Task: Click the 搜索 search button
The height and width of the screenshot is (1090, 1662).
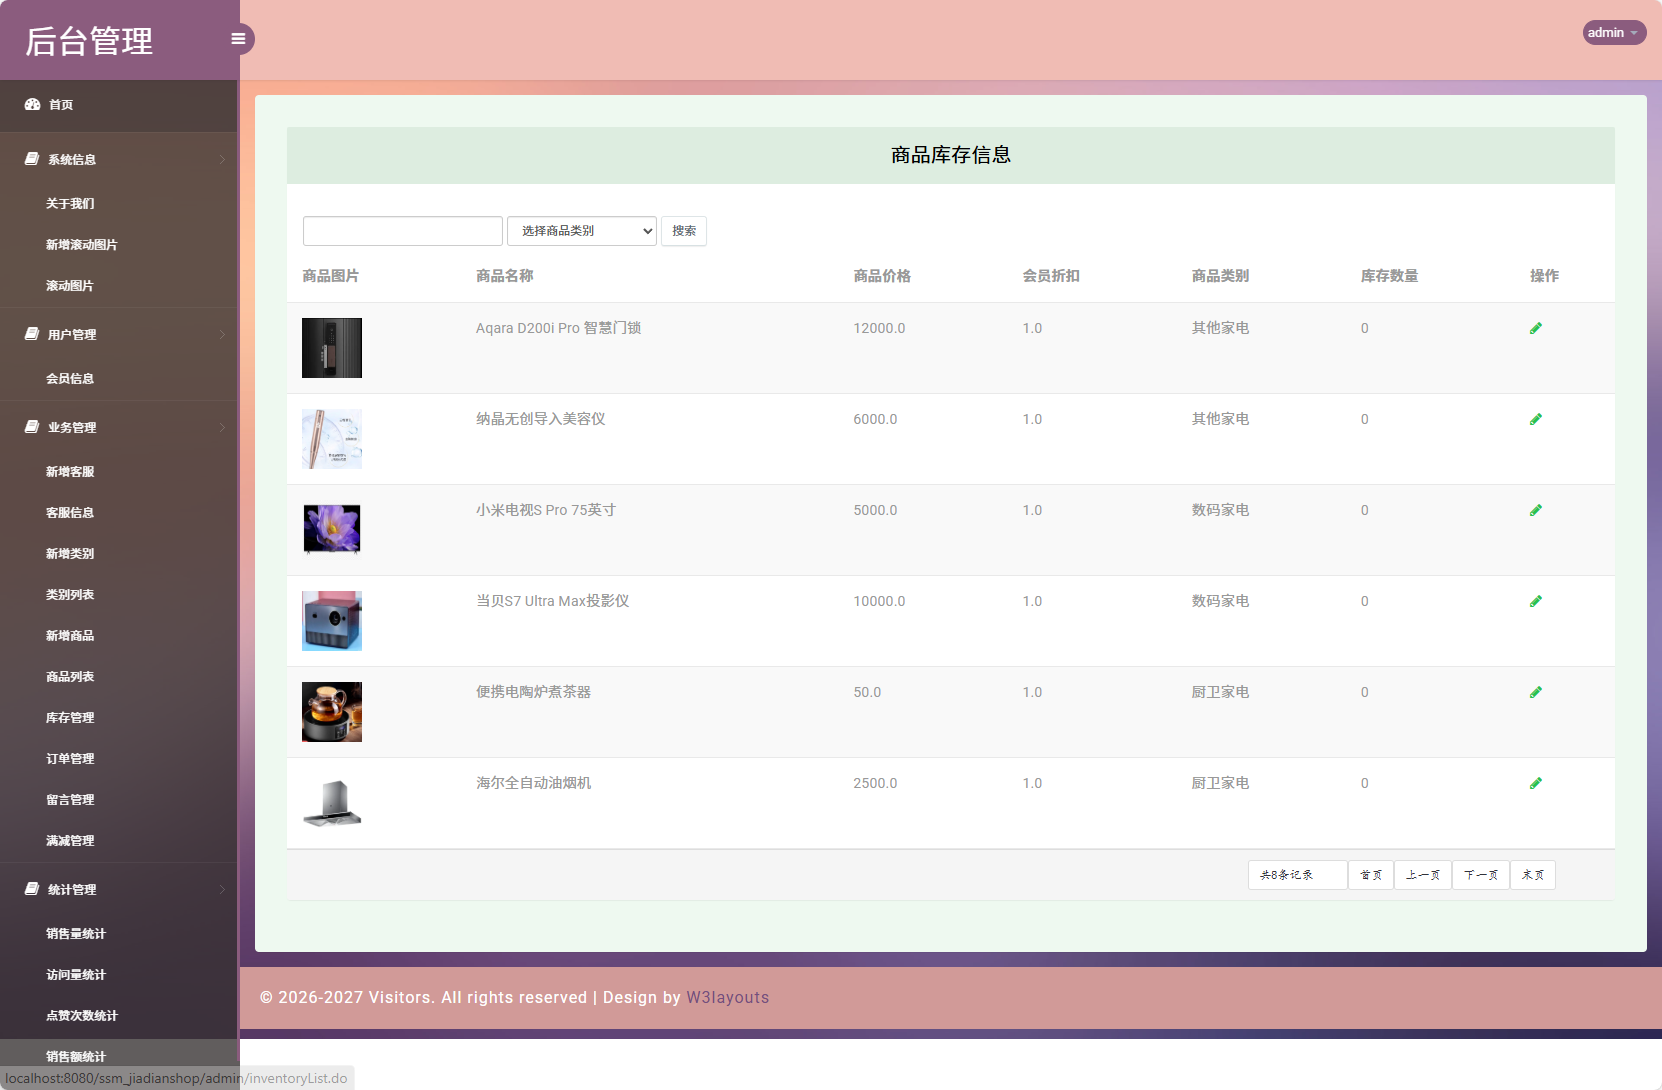Action: point(684,231)
